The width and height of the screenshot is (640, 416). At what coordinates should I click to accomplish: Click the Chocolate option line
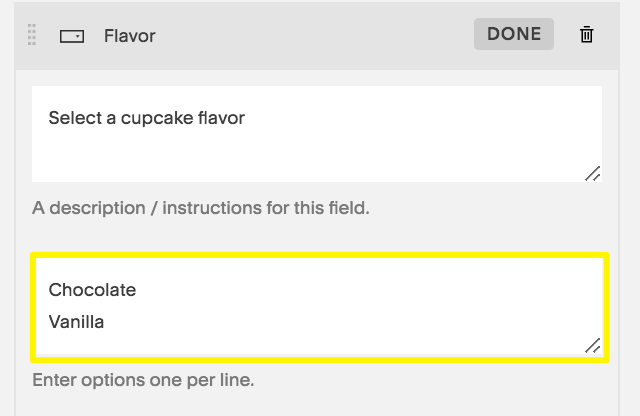[x=92, y=290]
